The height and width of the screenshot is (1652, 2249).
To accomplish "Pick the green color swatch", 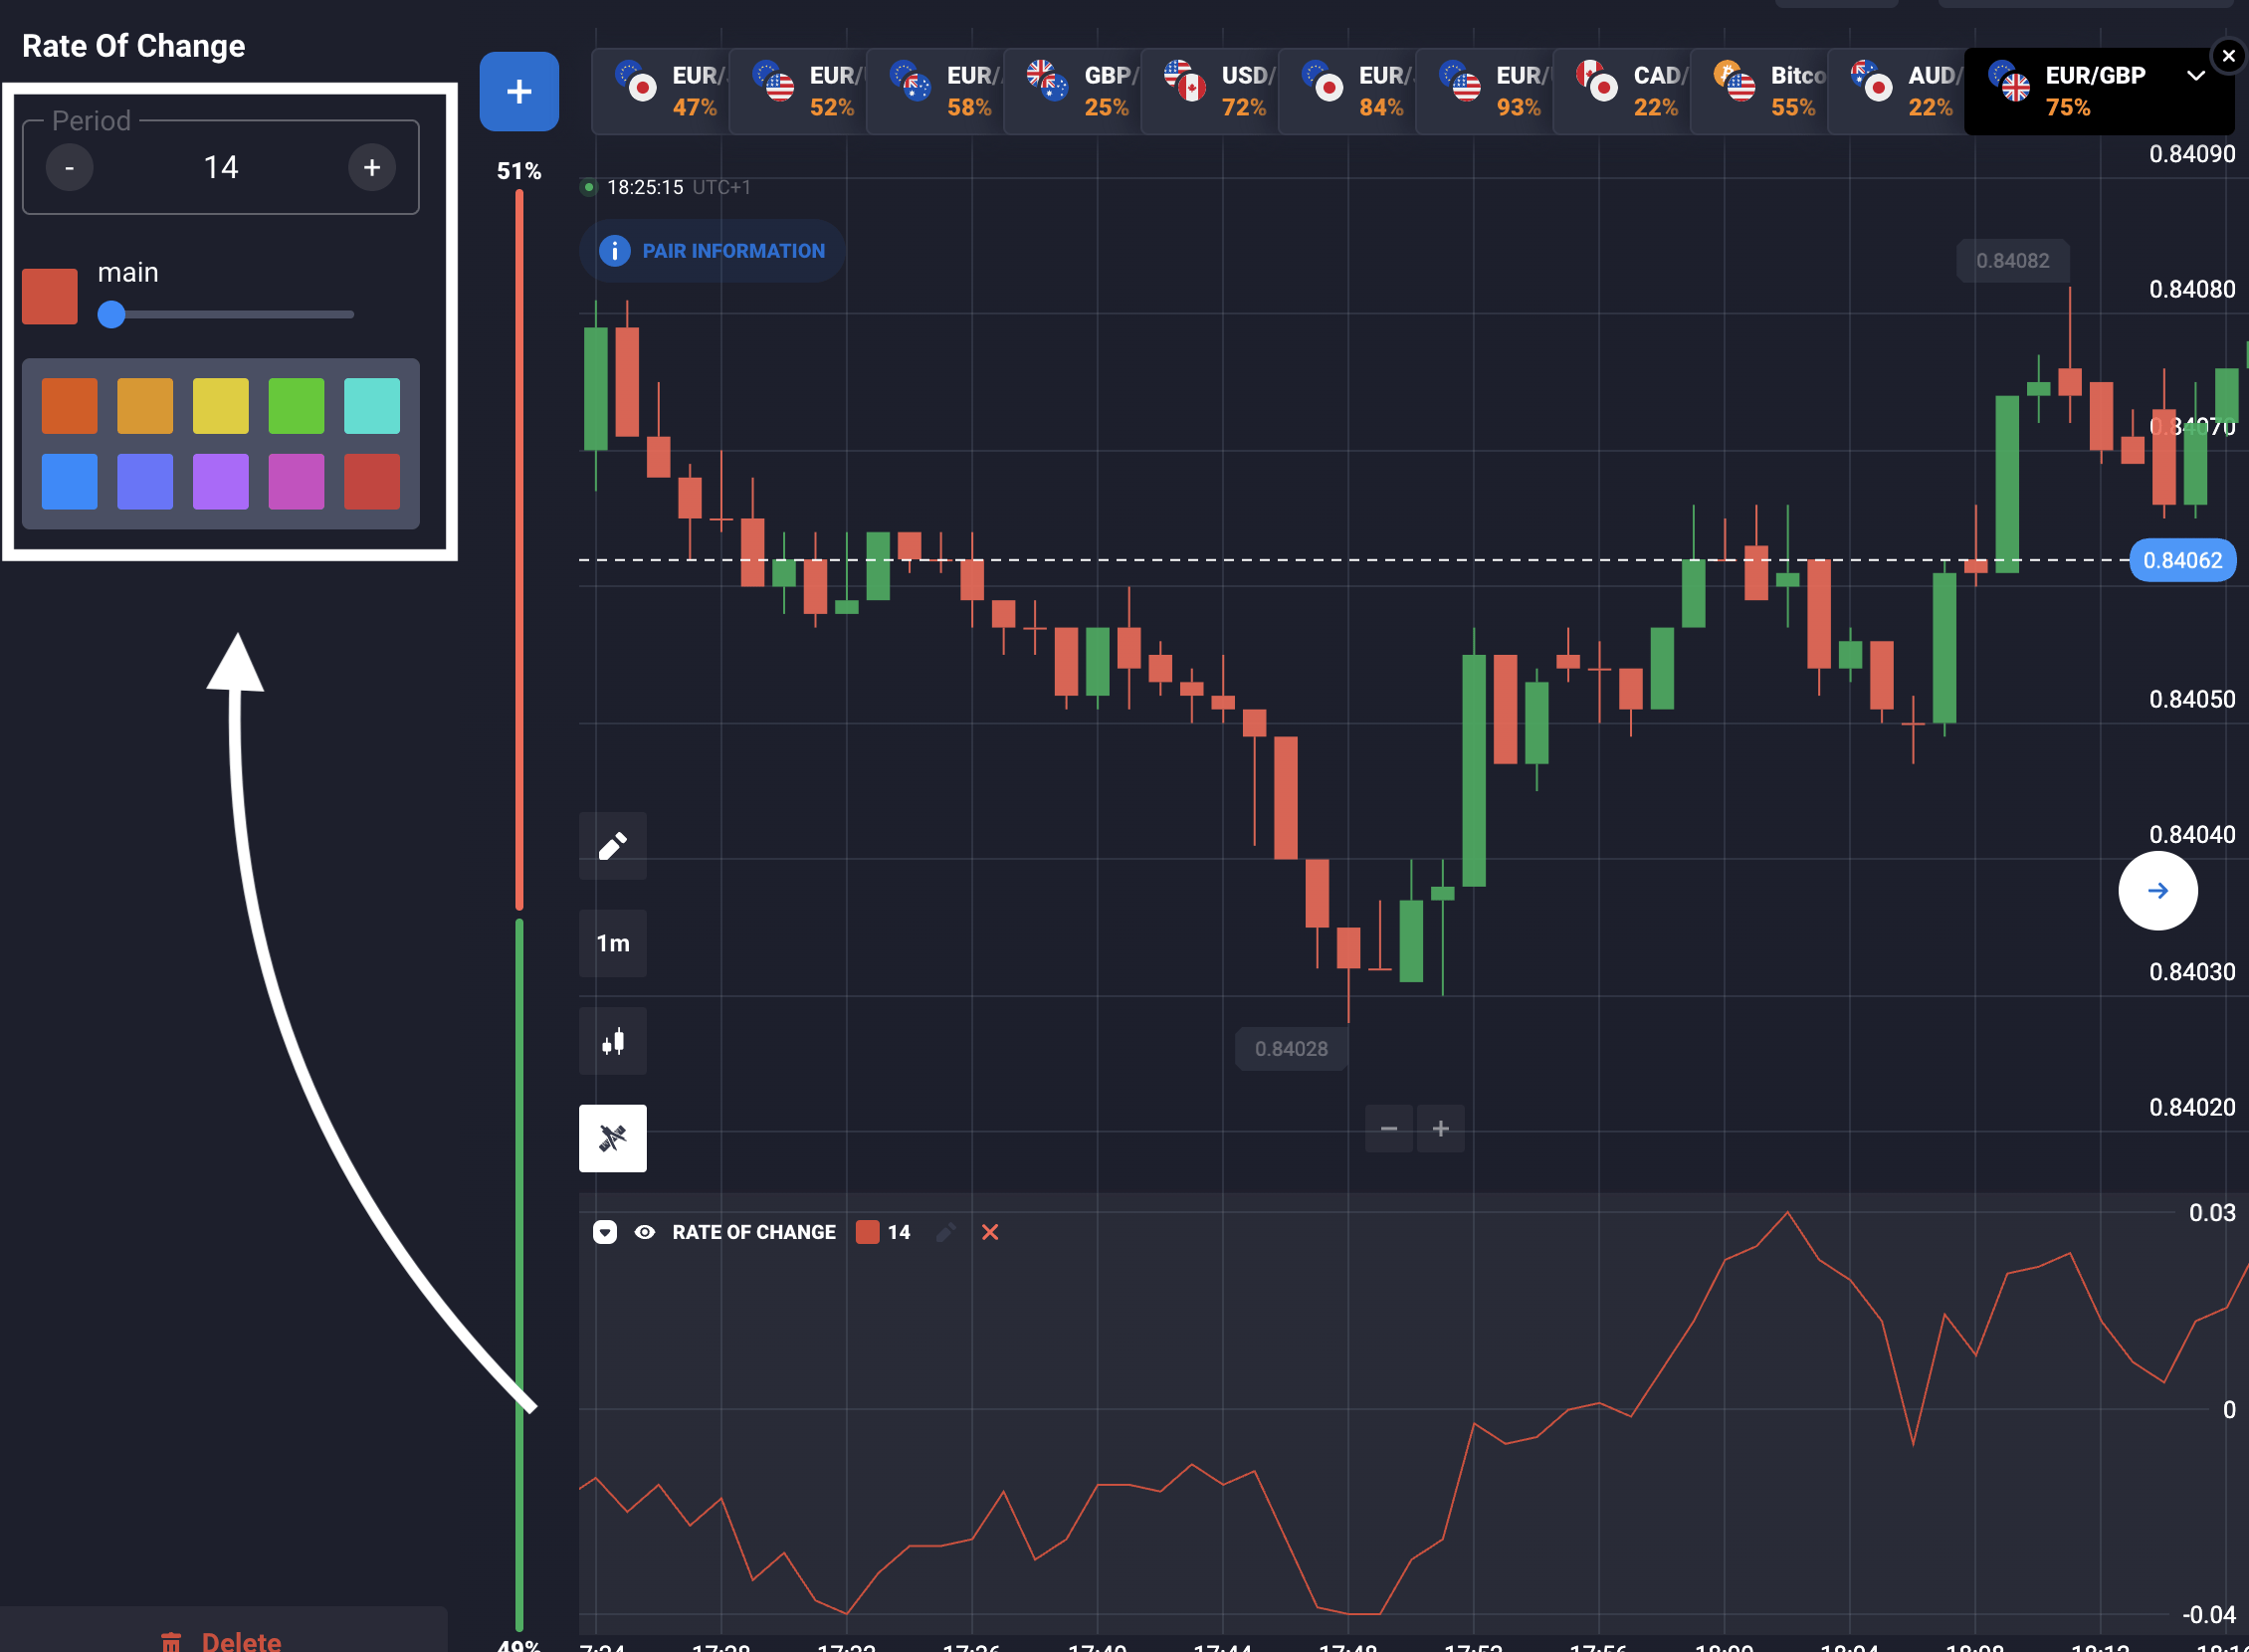I will (296, 406).
